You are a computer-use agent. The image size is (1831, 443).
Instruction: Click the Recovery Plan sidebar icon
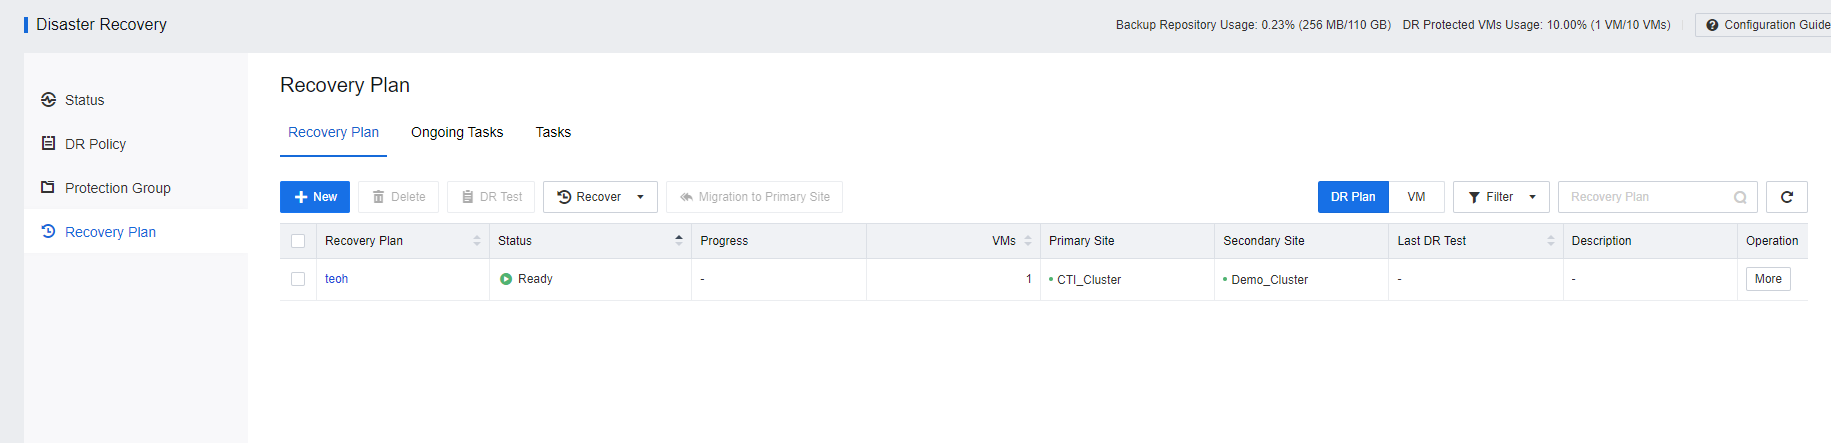coord(48,232)
